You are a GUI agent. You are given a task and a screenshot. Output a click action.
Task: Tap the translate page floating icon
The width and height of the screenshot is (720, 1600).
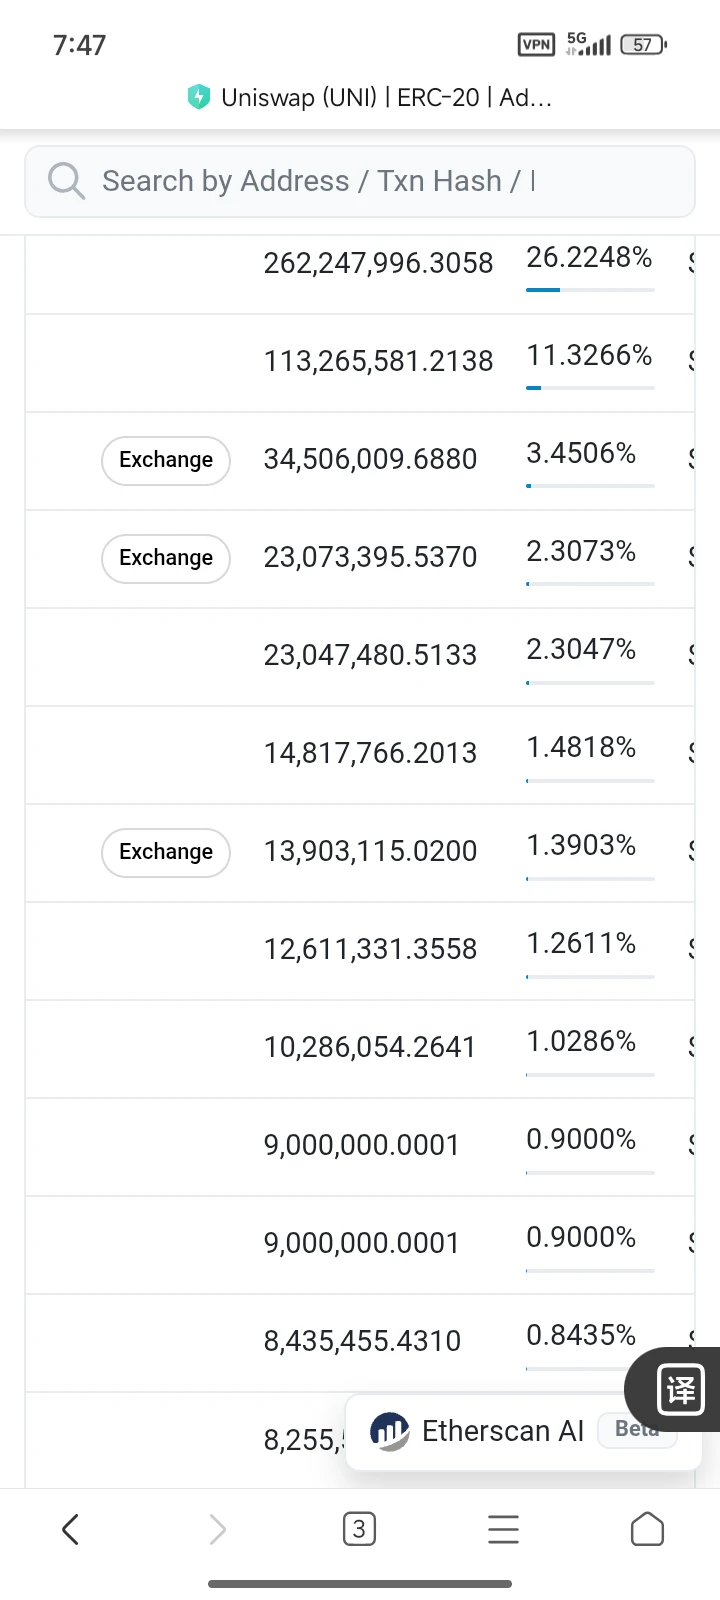coord(681,1390)
